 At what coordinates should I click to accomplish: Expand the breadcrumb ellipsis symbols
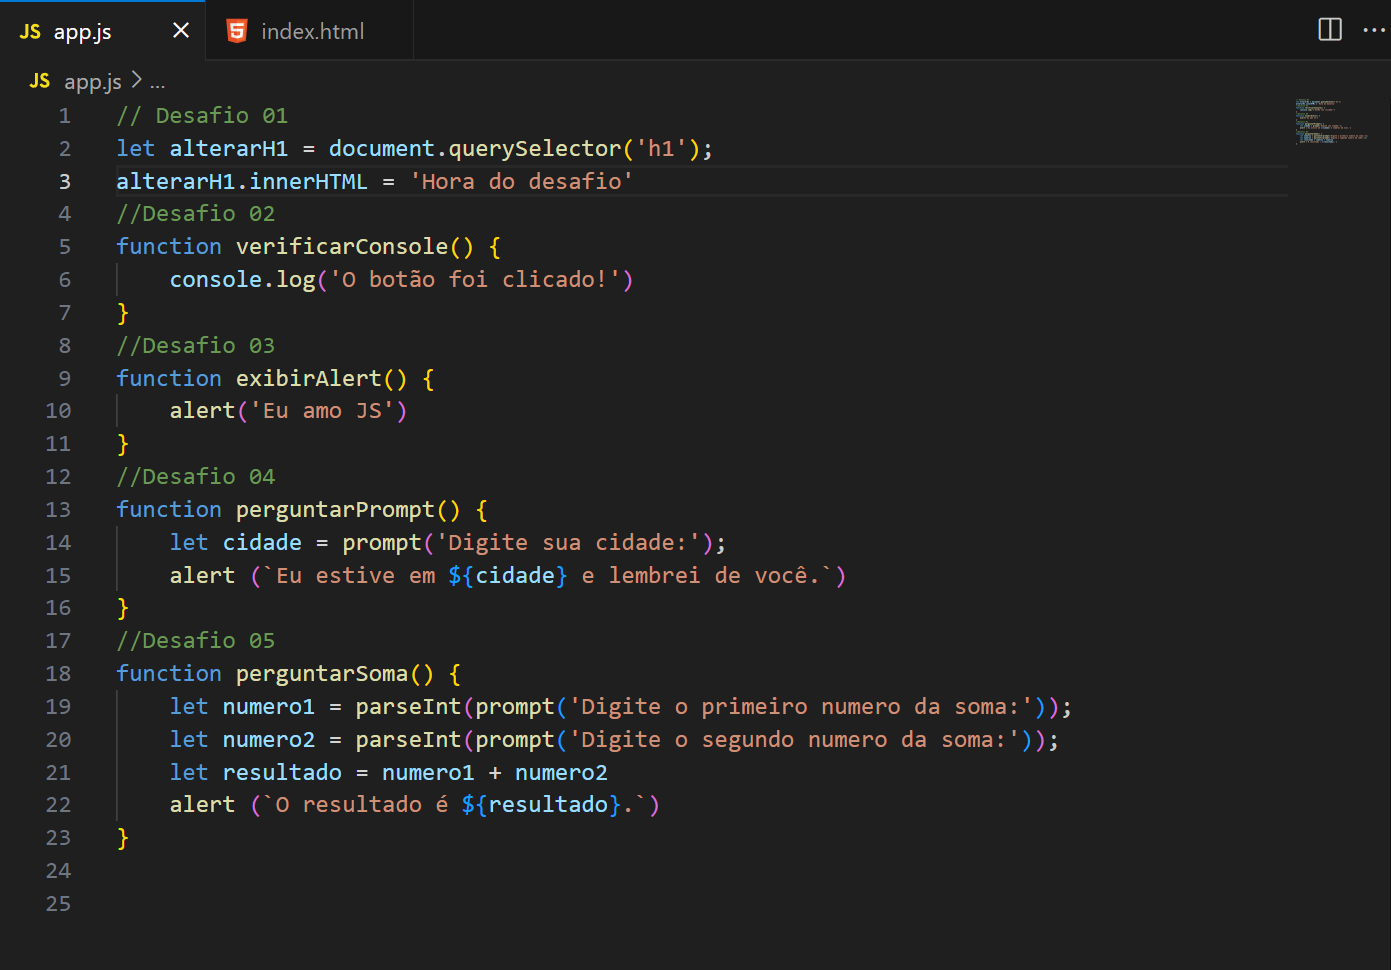tap(158, 84)
